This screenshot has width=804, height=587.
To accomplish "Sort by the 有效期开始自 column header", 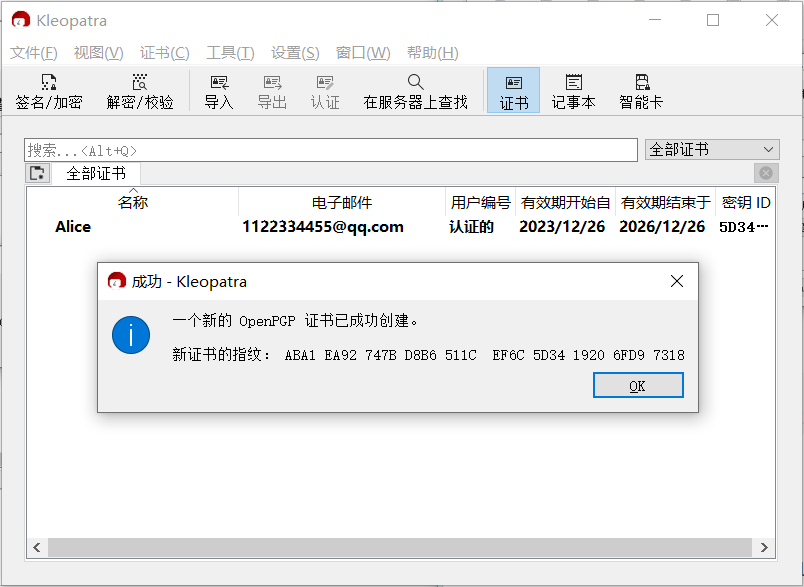I will coord(565,203).
